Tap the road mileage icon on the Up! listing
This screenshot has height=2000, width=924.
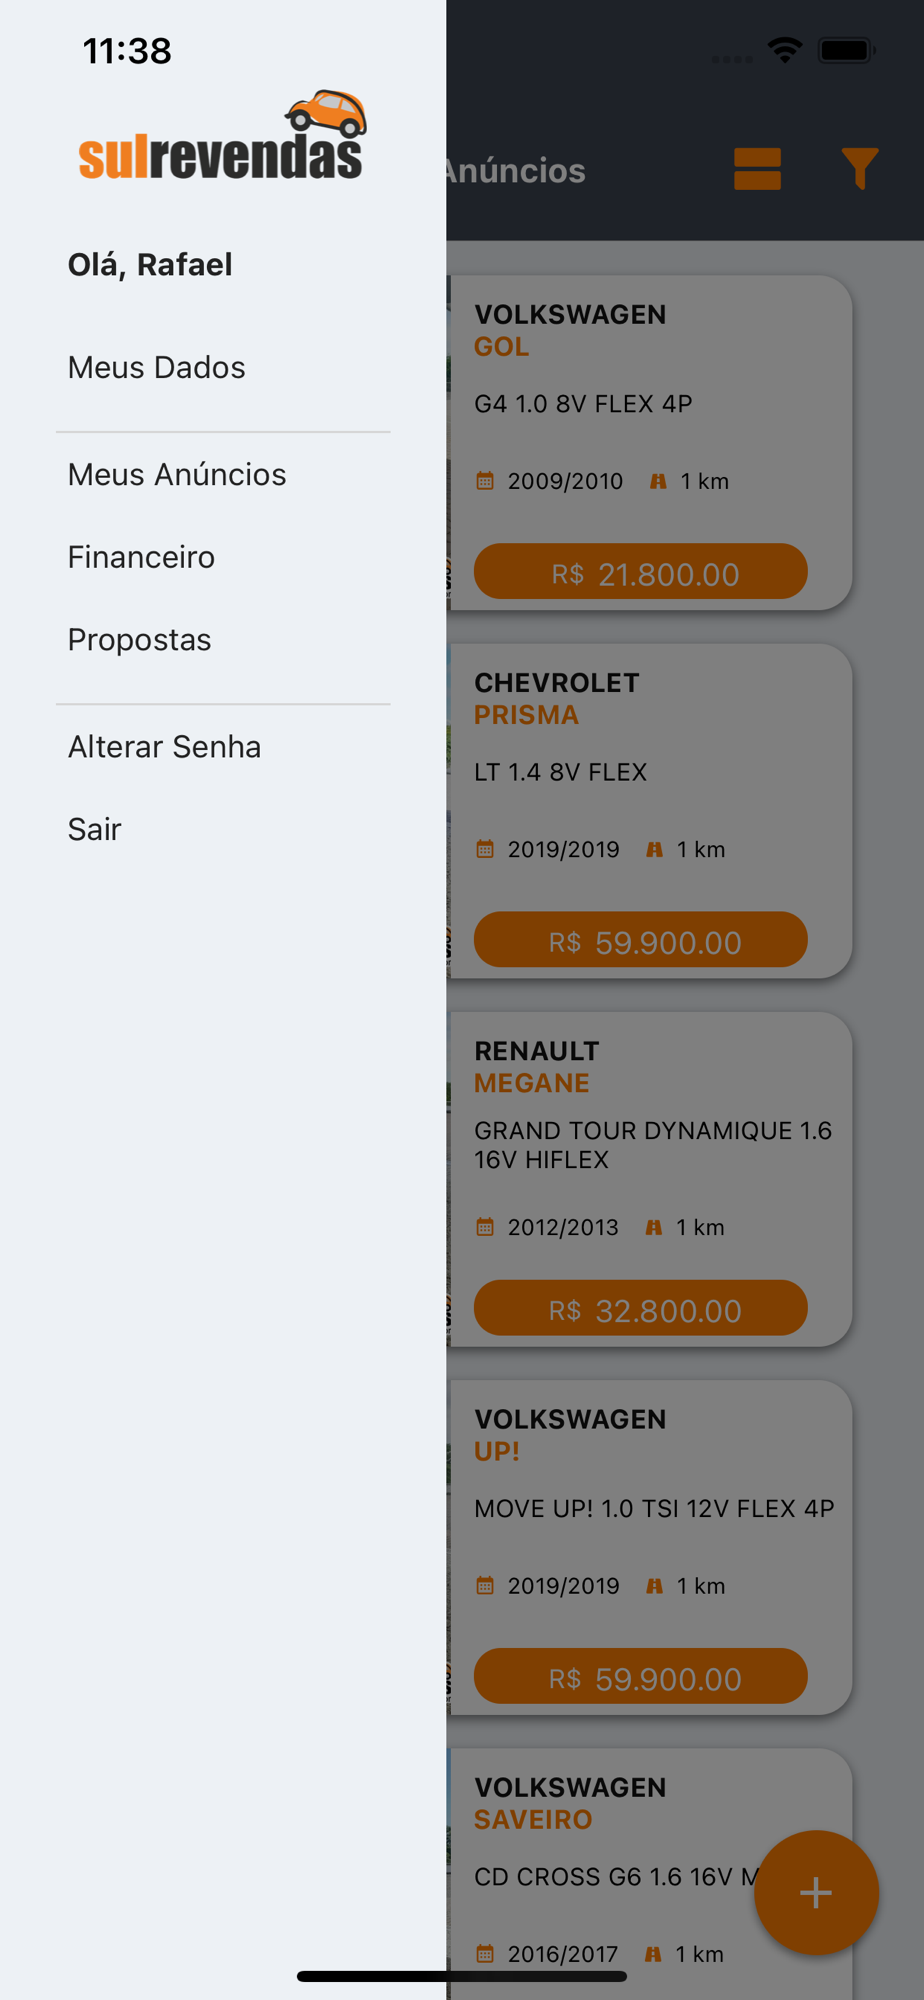click(655, 1586)
